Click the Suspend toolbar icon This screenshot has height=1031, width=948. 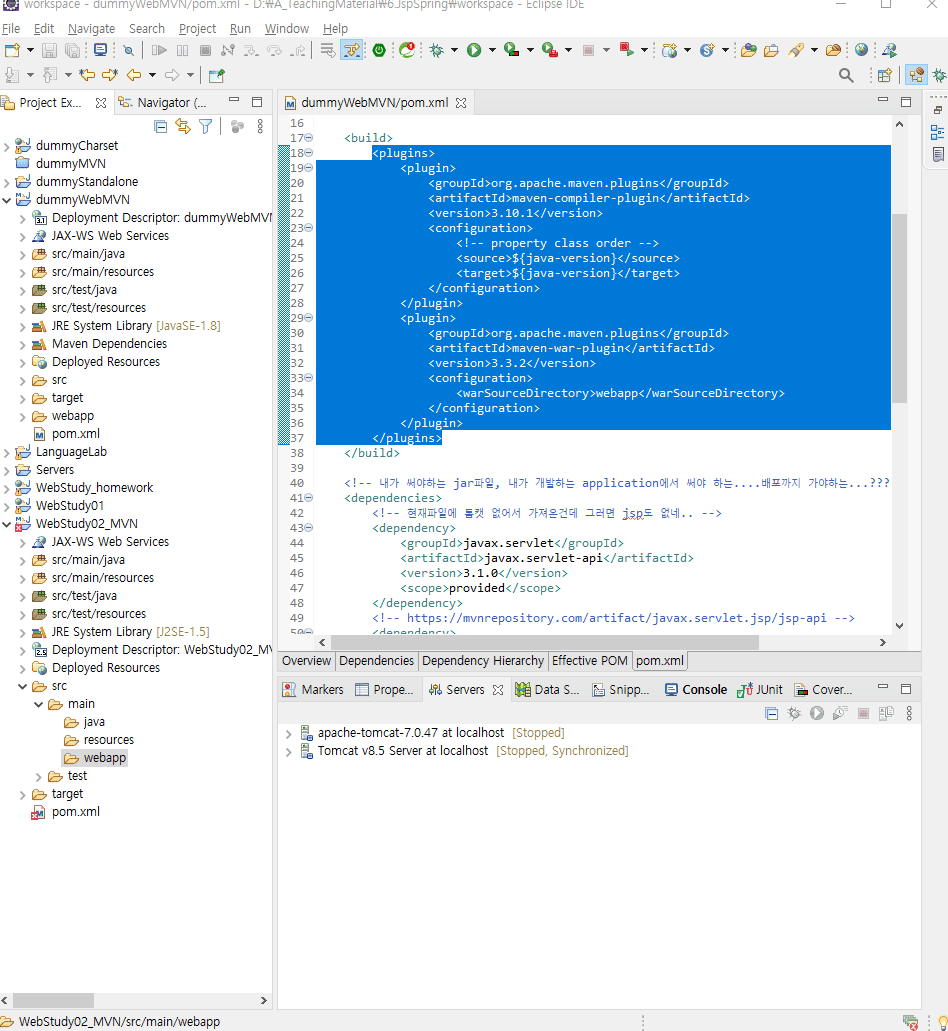tap(183, 50)
